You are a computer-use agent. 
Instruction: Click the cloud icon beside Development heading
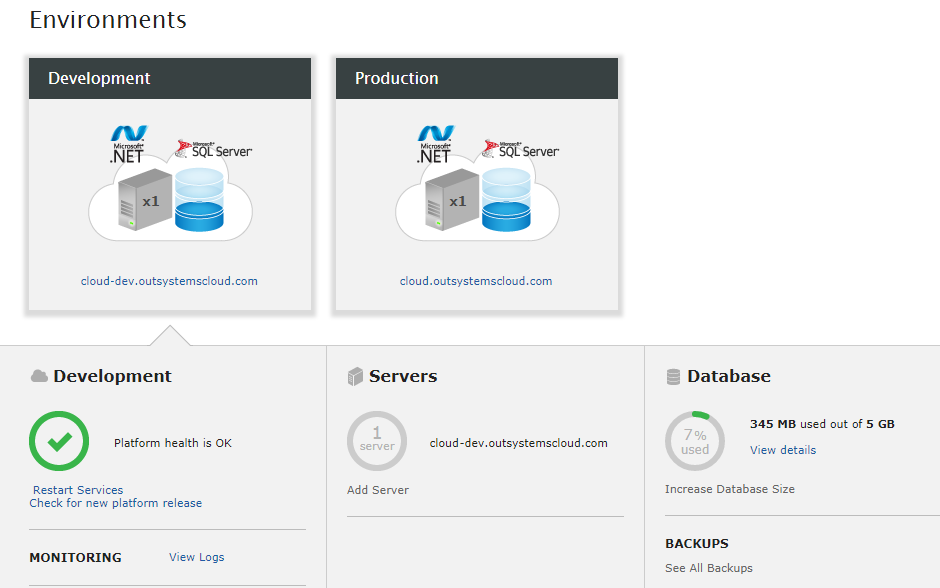click(39, 376)
